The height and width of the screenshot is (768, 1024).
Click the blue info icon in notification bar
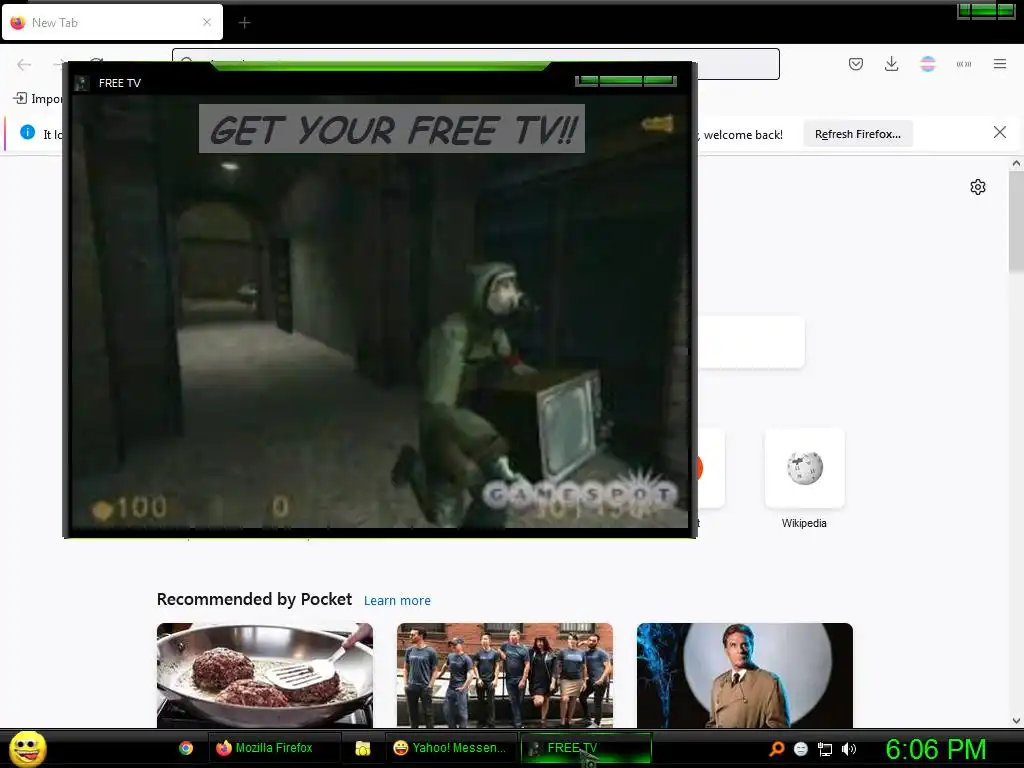(27, 132)
